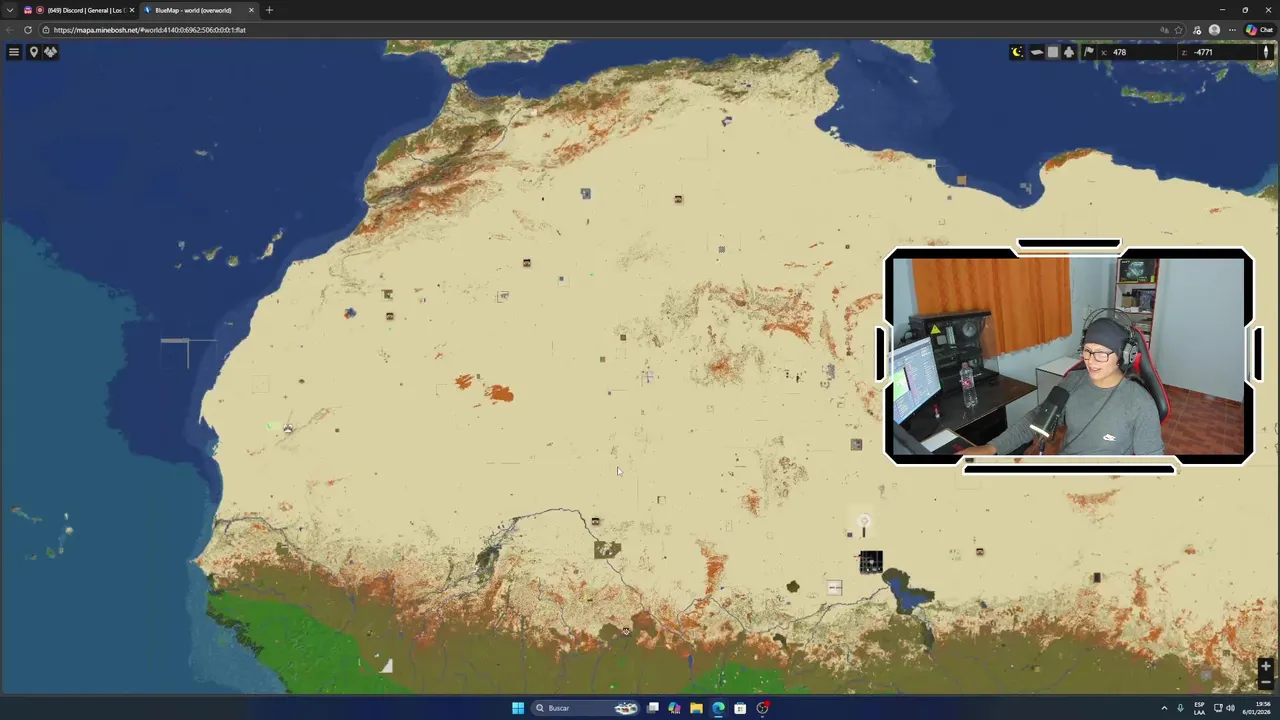
Task: Toggle BlueMap day/night mode
Action: point(1017,52)
